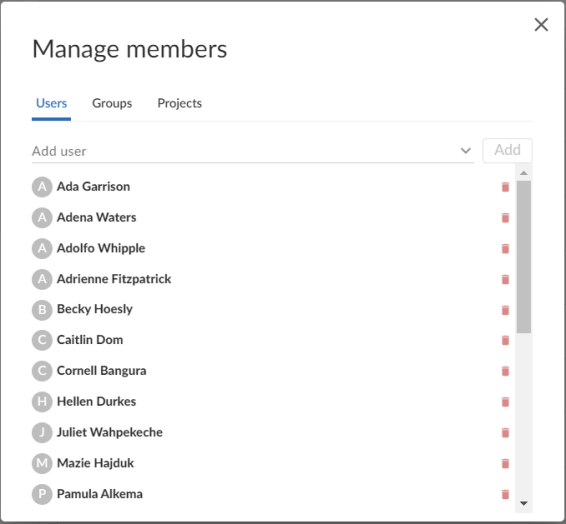This screenshot has height=524, width=566.
Task: Click the member list scrollbar thumb
Action: pos(524,257)
